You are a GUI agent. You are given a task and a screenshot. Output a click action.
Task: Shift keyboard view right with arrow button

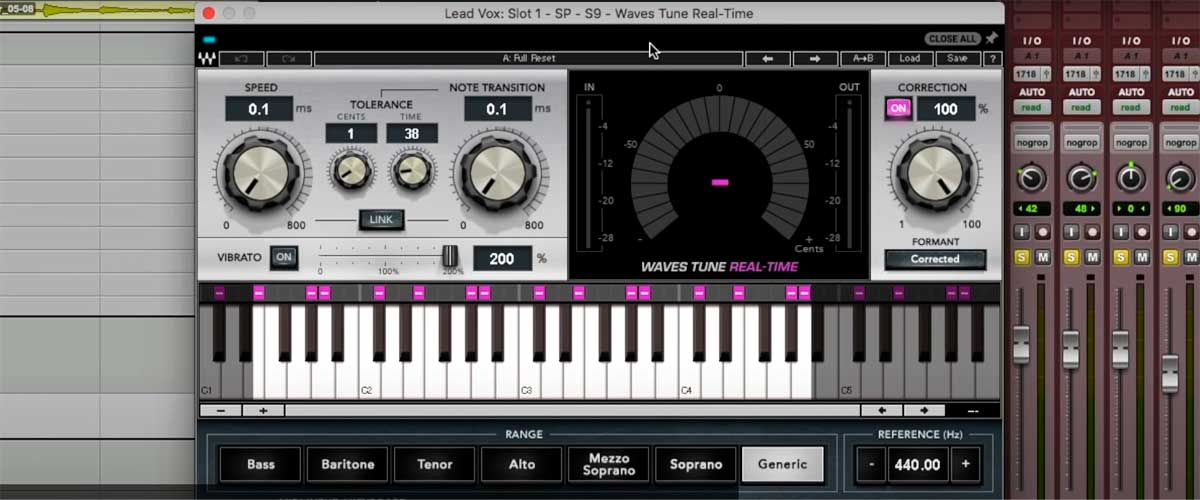[x=923, y=410]
